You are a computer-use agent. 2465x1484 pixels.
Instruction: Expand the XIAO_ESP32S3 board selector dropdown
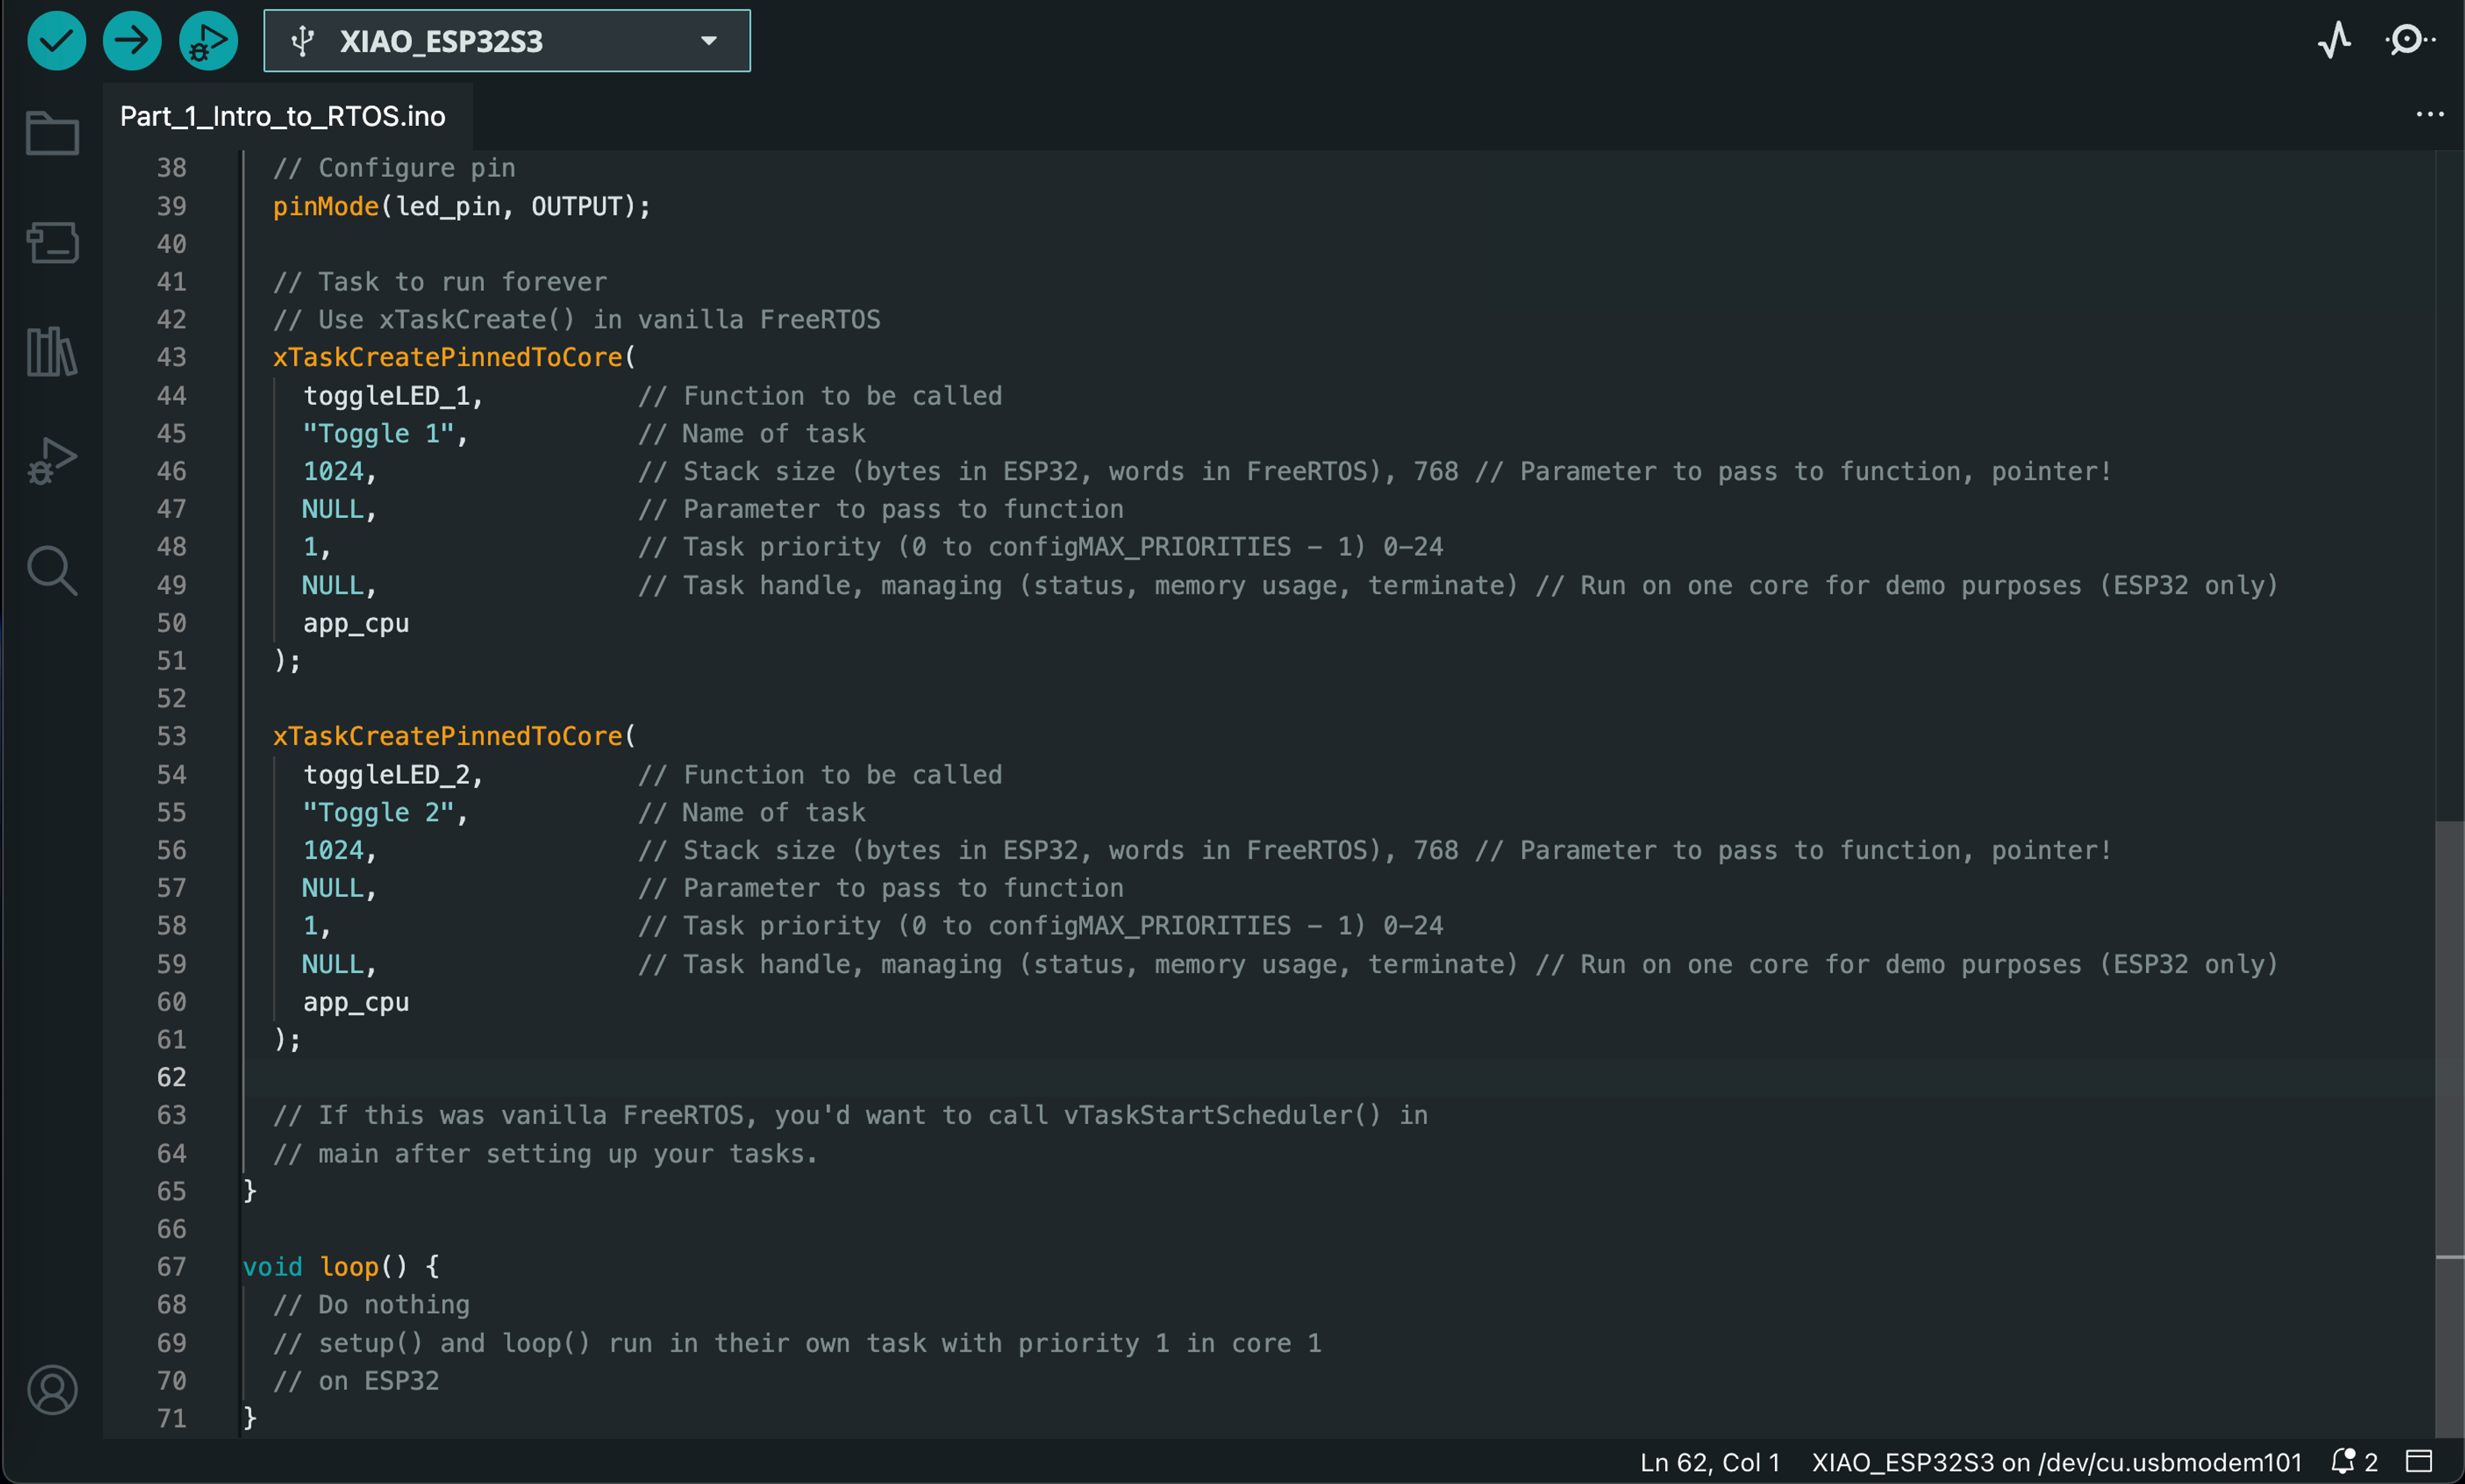point(507,41)
